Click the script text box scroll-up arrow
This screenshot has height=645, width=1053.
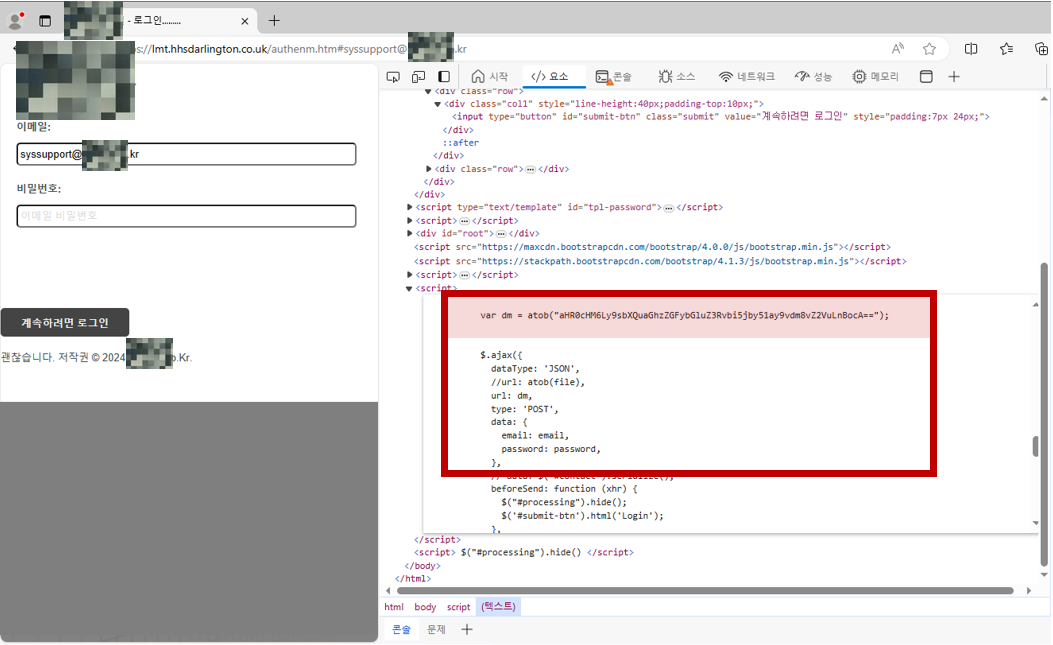(1036, 305)
